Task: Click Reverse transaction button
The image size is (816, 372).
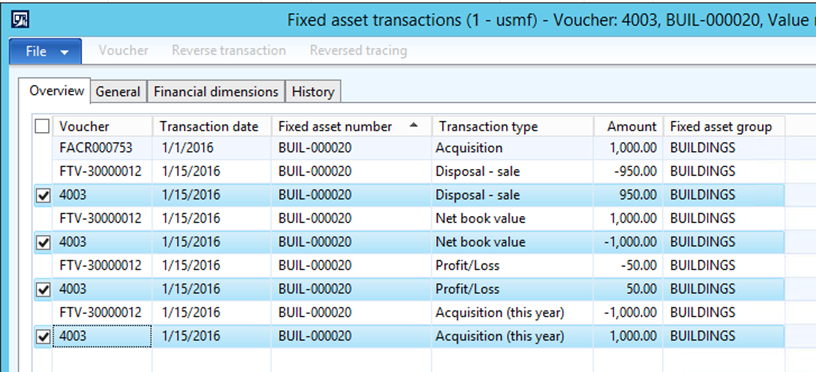Action: [228, 50]
